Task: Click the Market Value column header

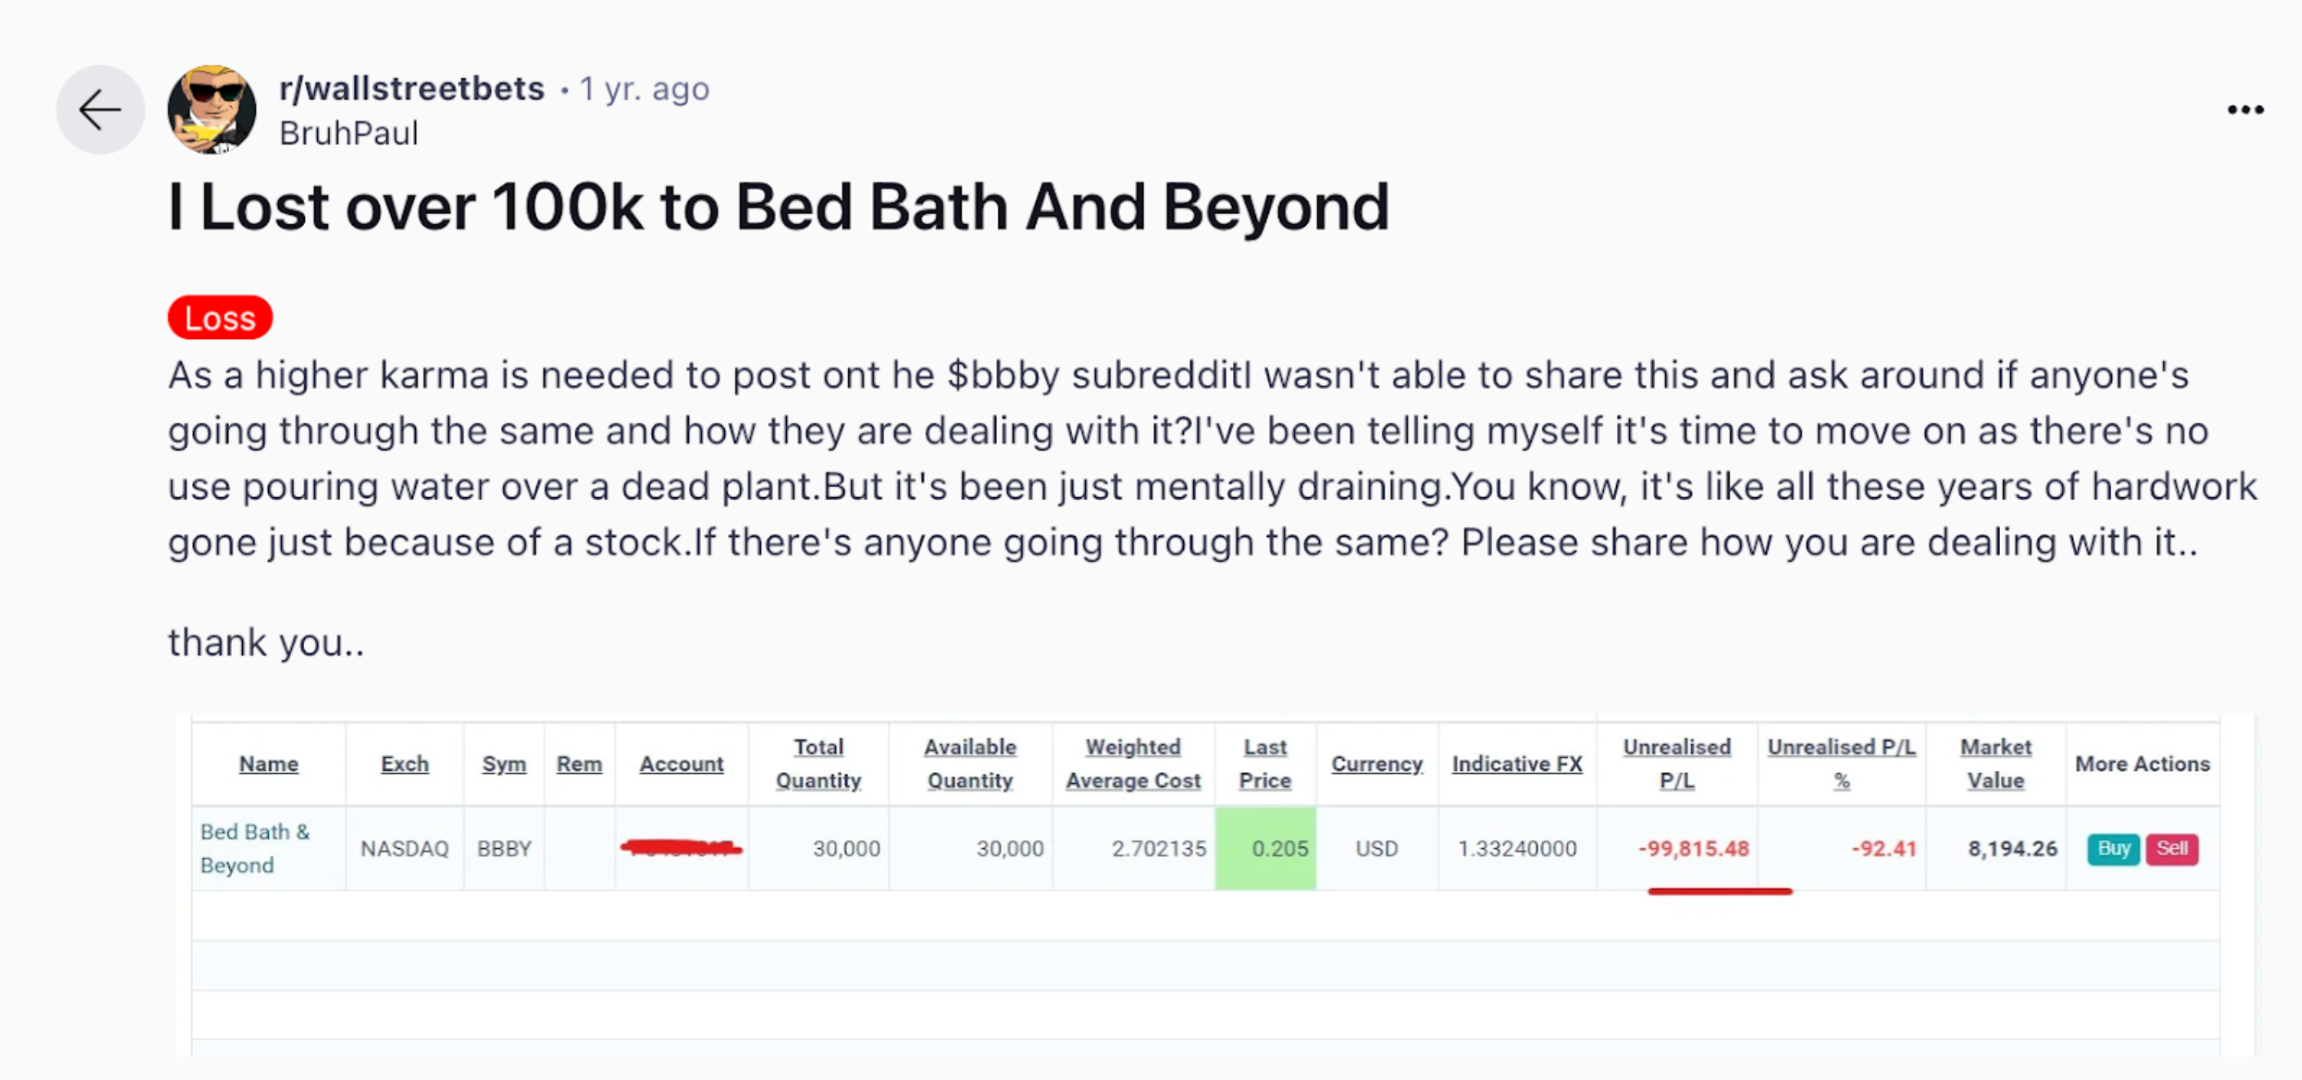Action: coord(1995,764)
